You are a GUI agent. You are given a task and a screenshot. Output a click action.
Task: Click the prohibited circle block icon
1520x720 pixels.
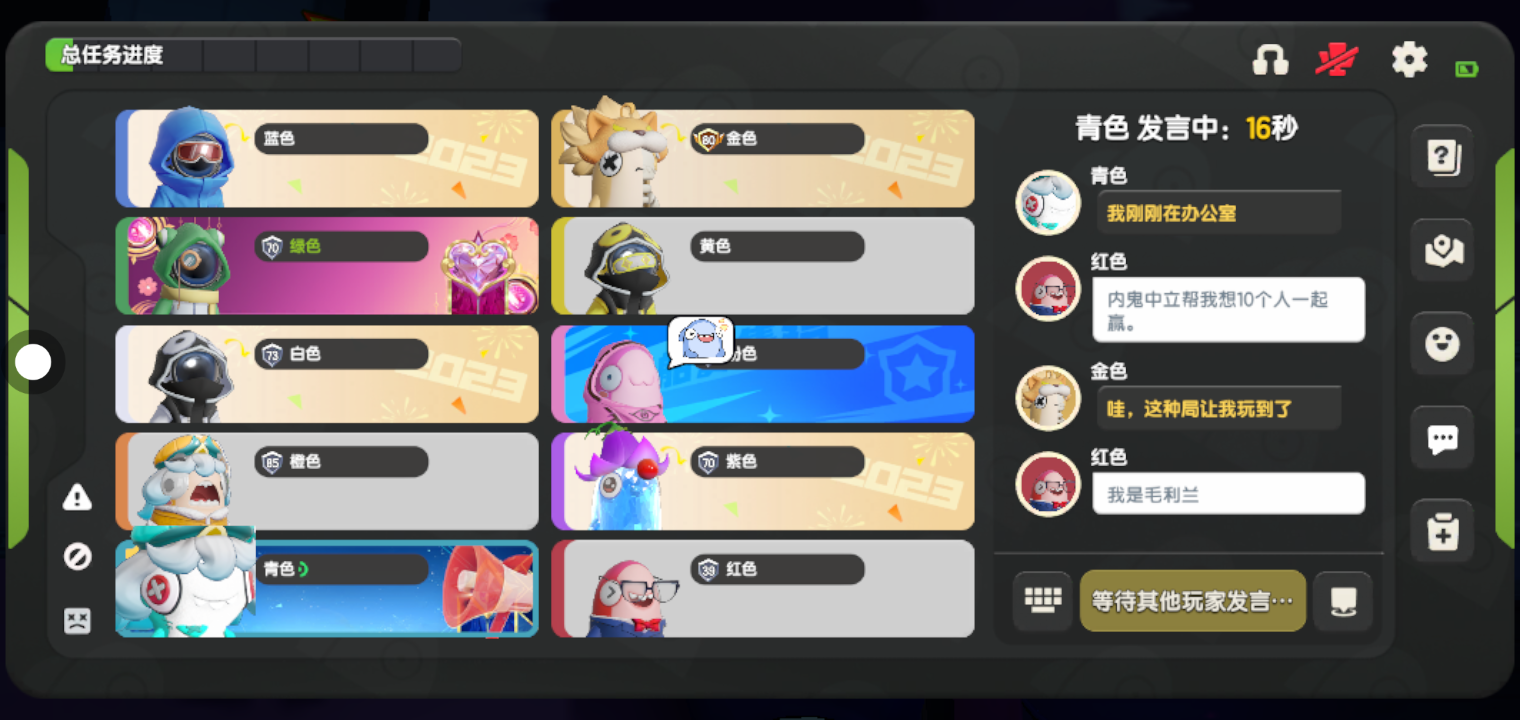(x=77, y=557)
